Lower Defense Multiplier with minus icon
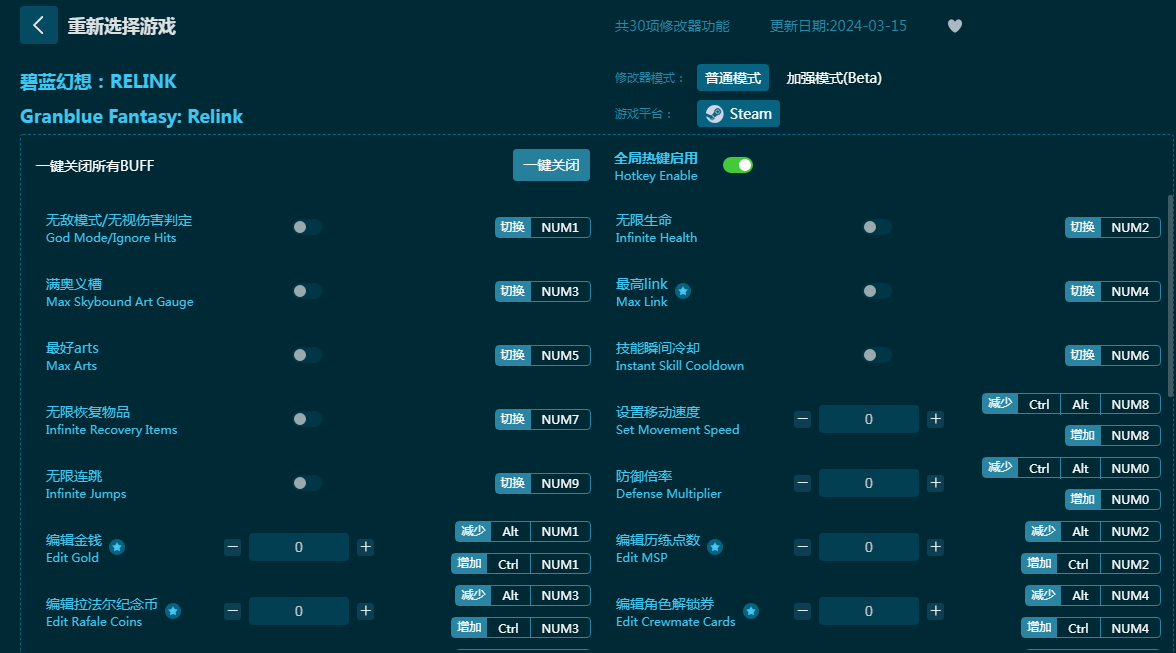Viewport: 1176px width, 653px height. (x=802, y=483)
